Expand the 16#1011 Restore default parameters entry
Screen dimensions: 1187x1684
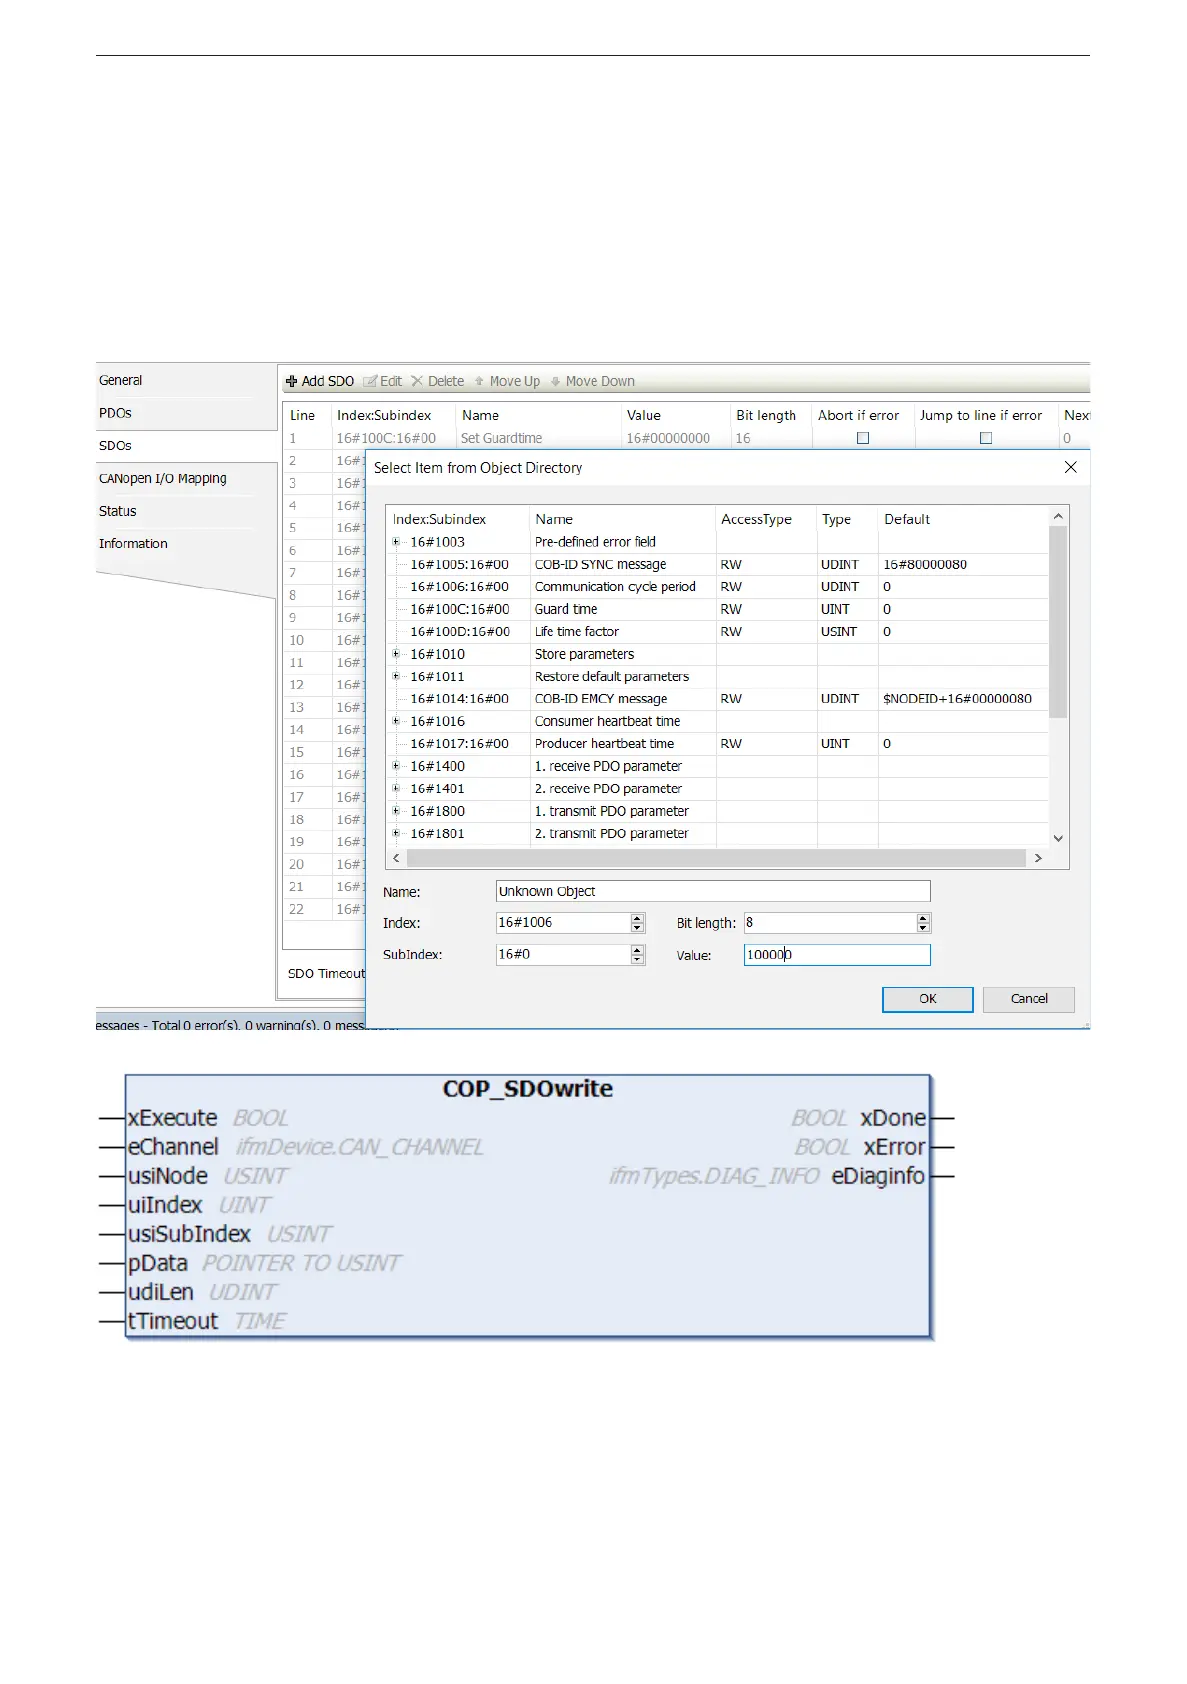(396, 676)
